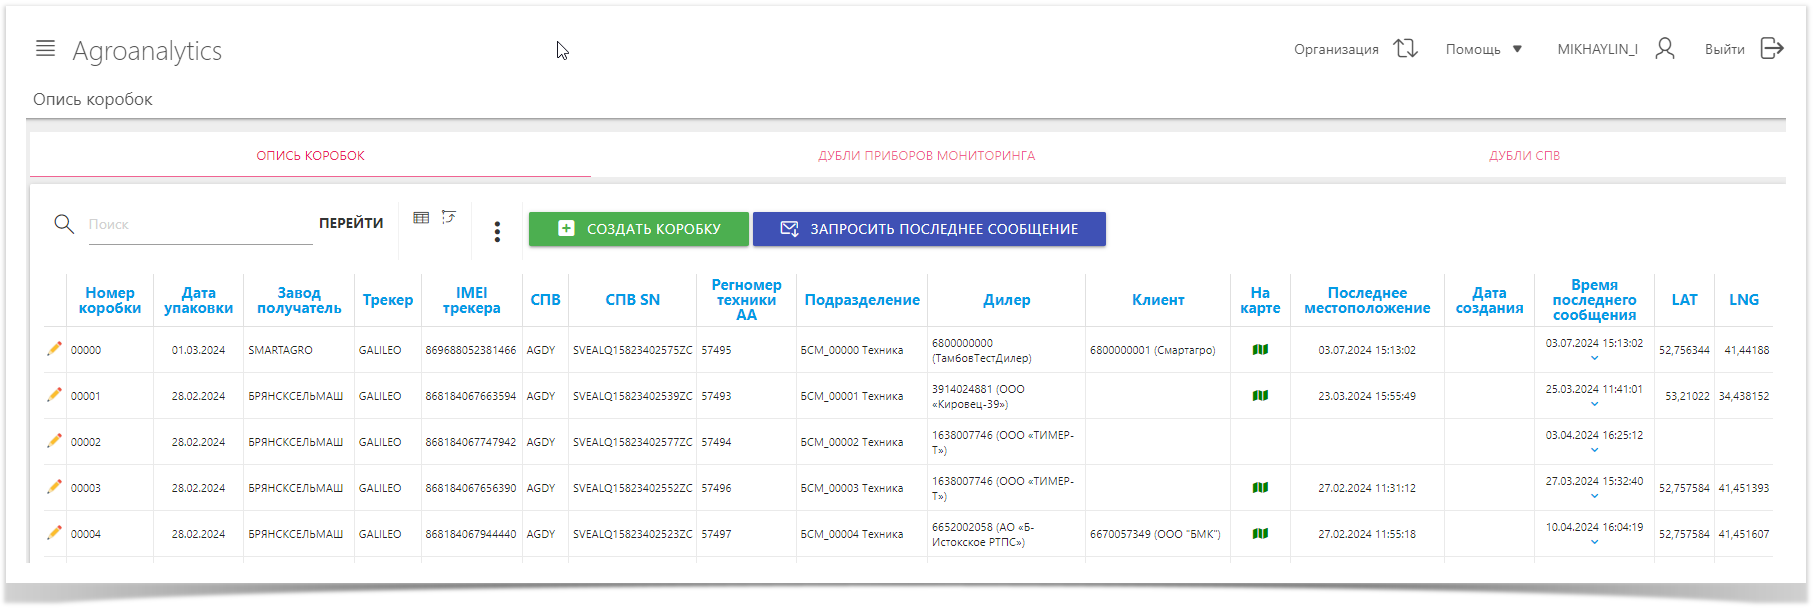The height and width of the screenshot is (612, 1820).
Task: Edit box 00003 using pencil icon
Action: click(x=54, y=487)
